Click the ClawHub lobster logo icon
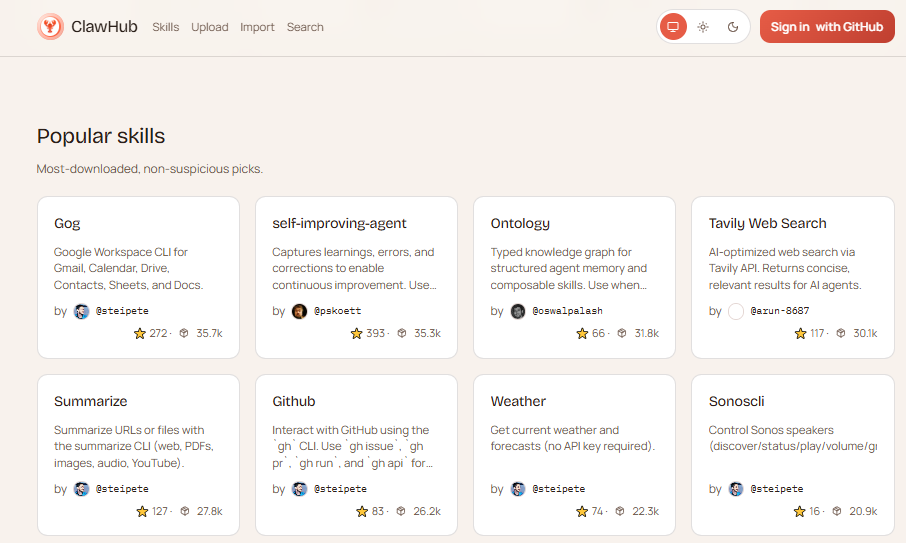 tap(50, 27)
